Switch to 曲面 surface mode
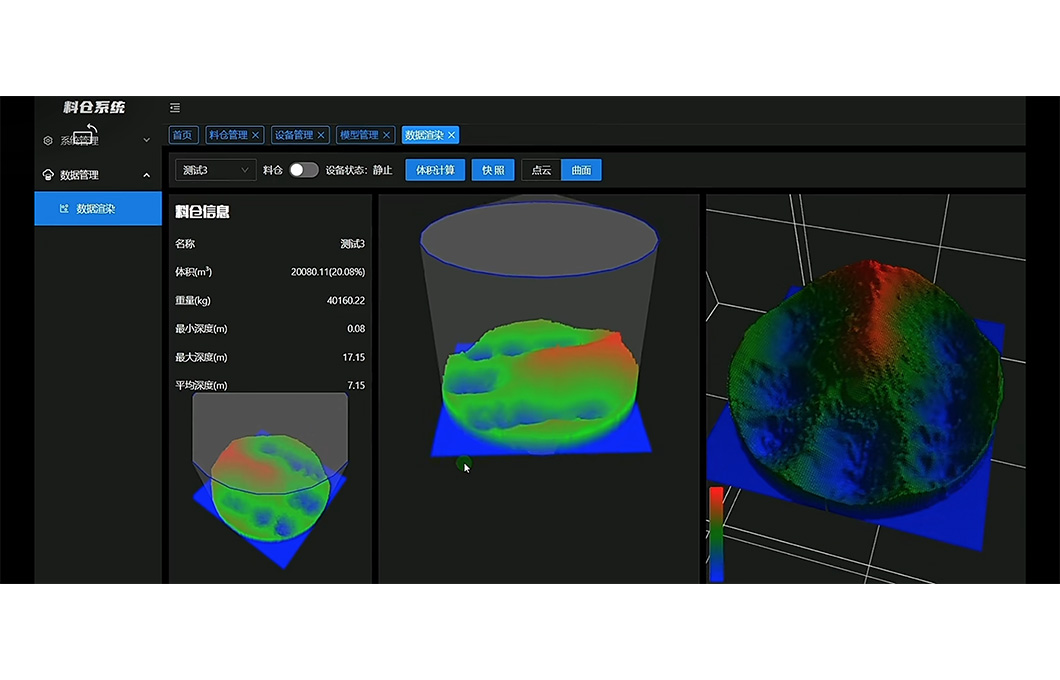 [x=581, y=170]
